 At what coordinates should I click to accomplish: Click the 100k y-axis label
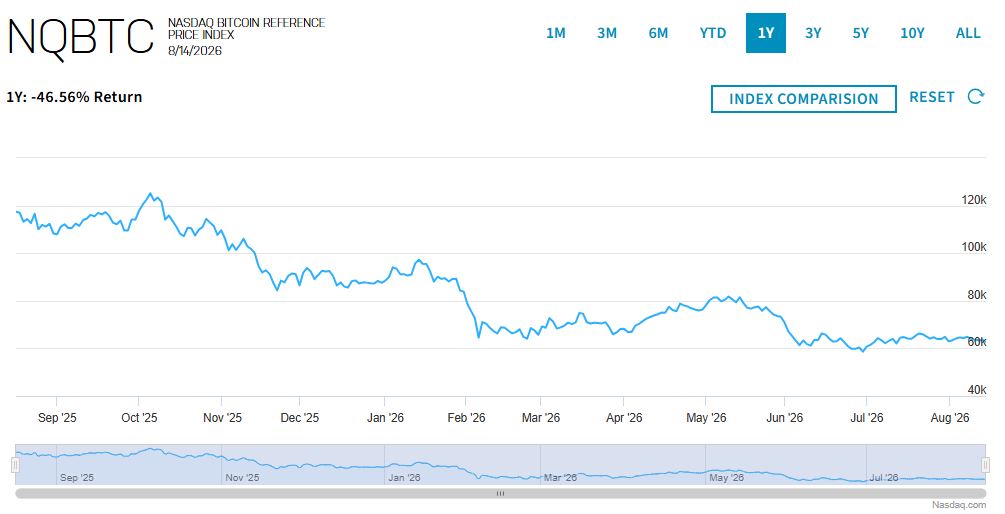point(974,247)
